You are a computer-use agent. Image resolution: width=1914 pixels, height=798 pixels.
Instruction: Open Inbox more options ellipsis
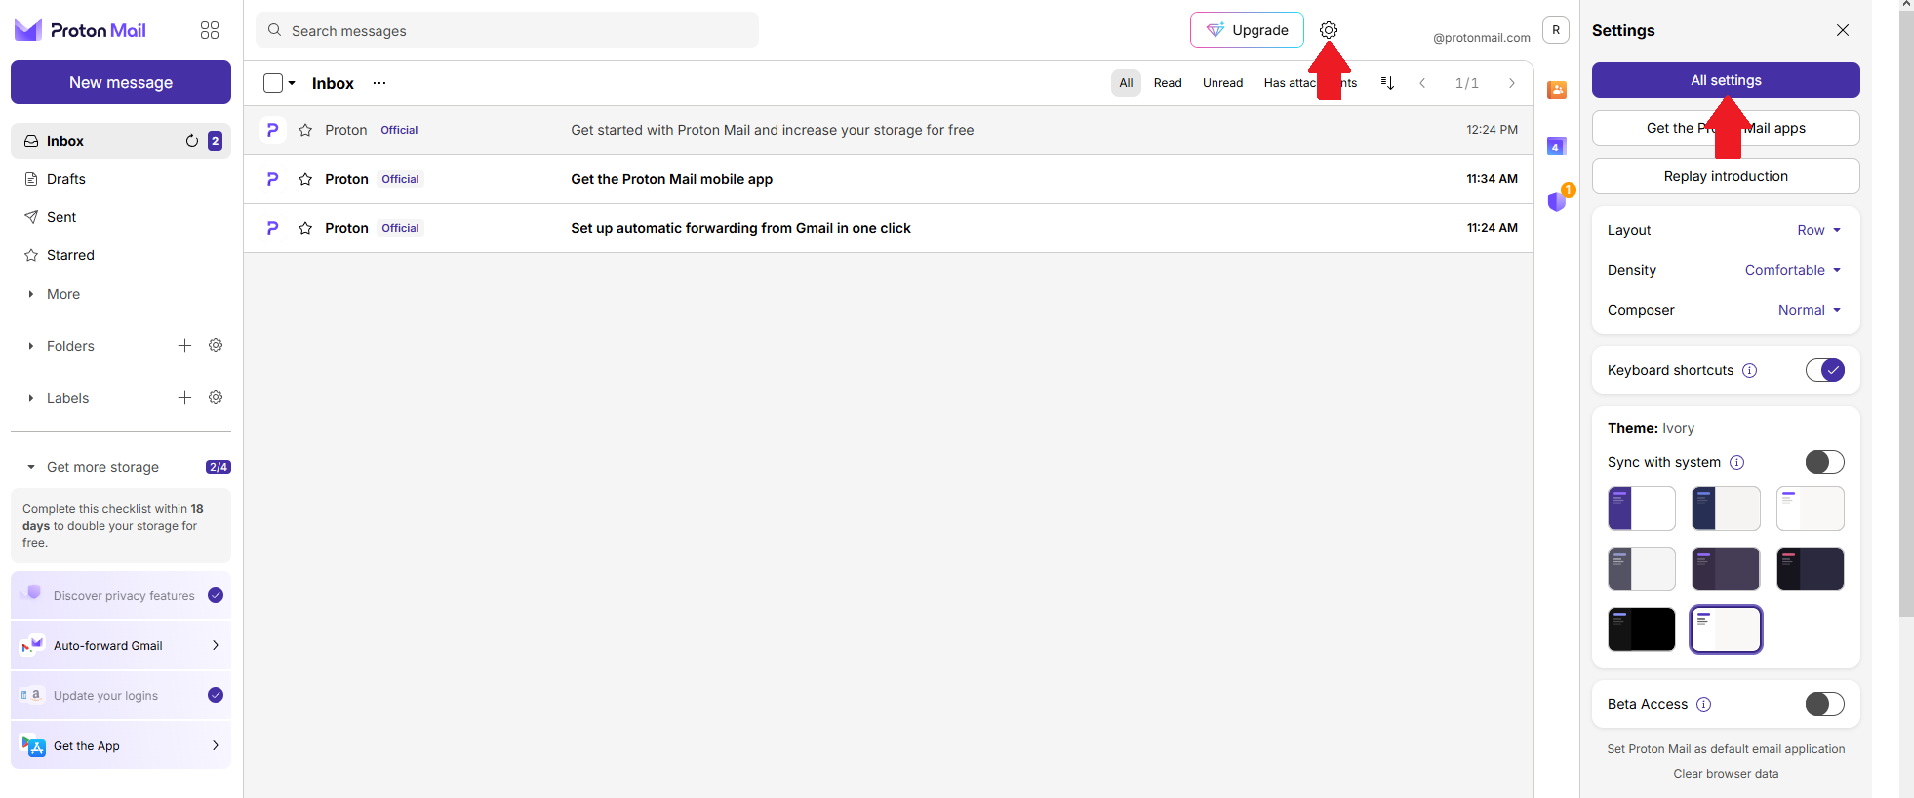[379, 83]
